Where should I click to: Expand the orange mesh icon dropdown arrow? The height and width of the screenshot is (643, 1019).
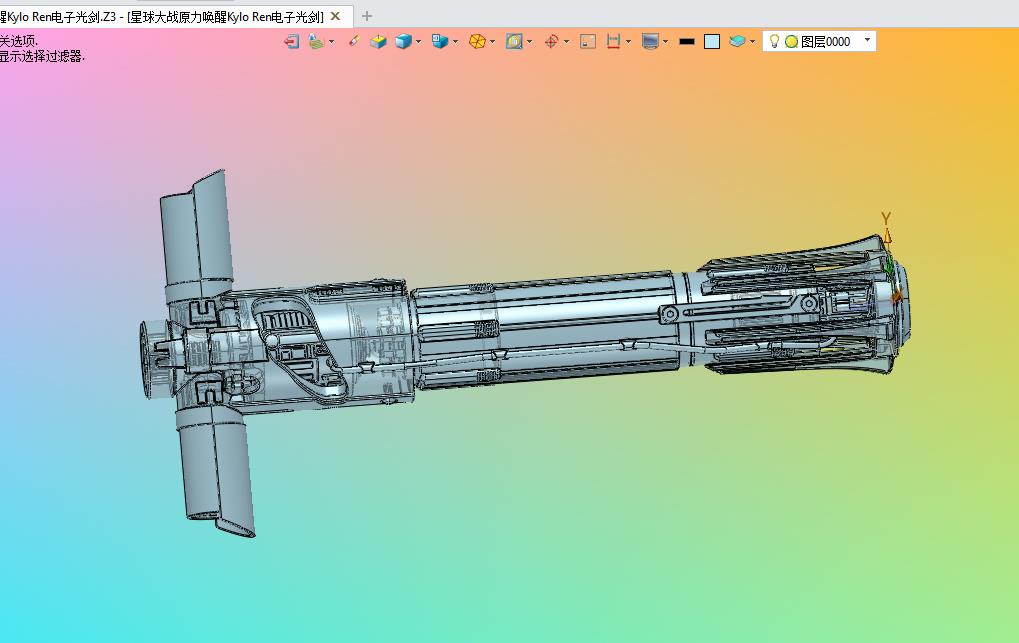(492, 42)
